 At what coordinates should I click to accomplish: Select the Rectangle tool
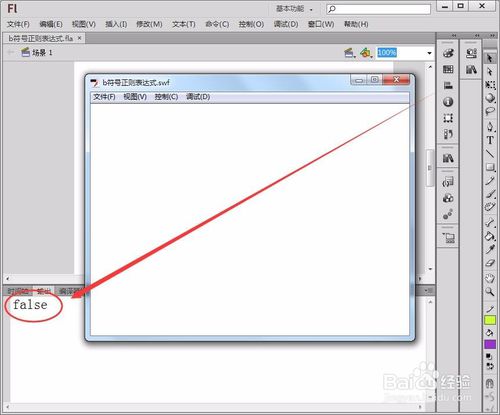(x=490, y=167)
